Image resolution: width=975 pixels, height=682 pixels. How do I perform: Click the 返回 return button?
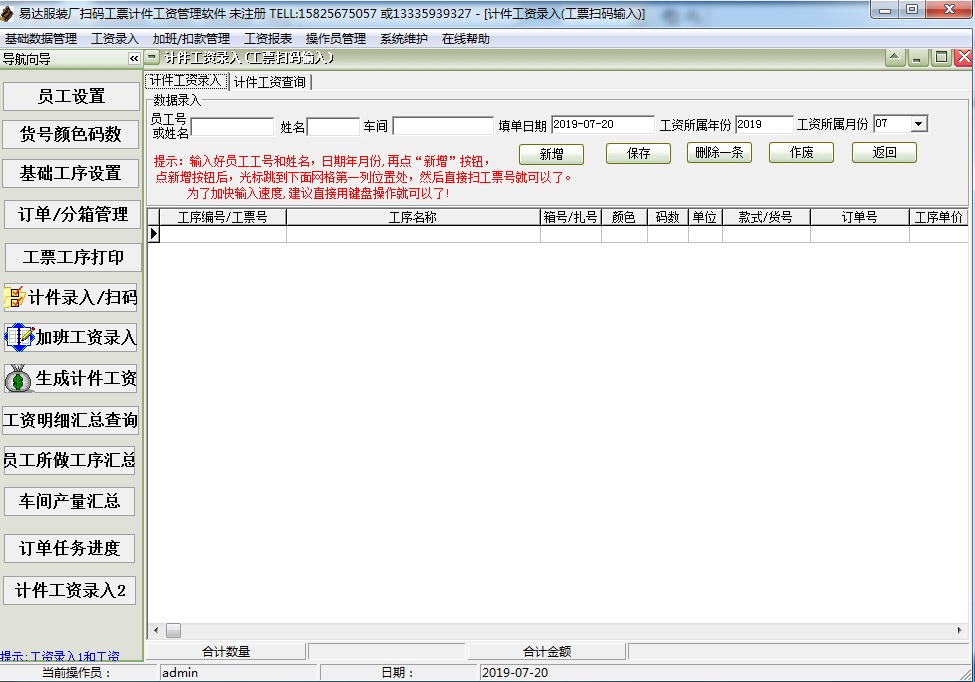(x=883, y=154)
